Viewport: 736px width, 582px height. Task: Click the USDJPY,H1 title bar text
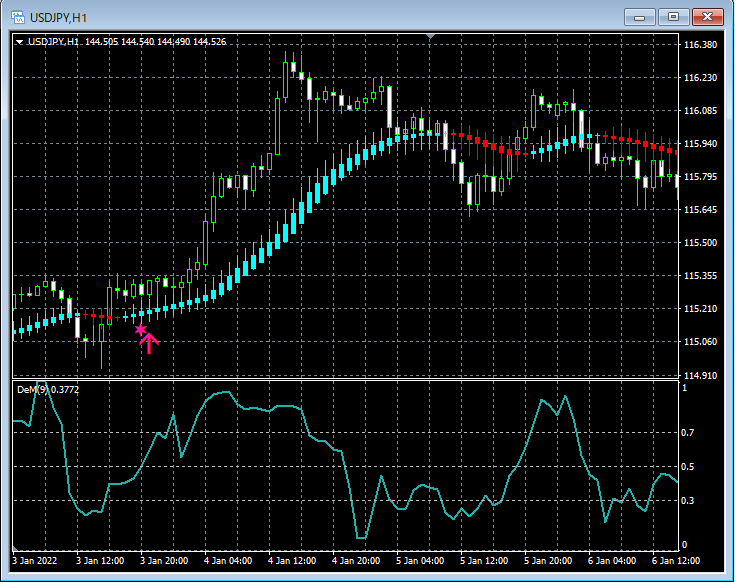[x=59, y=17]
